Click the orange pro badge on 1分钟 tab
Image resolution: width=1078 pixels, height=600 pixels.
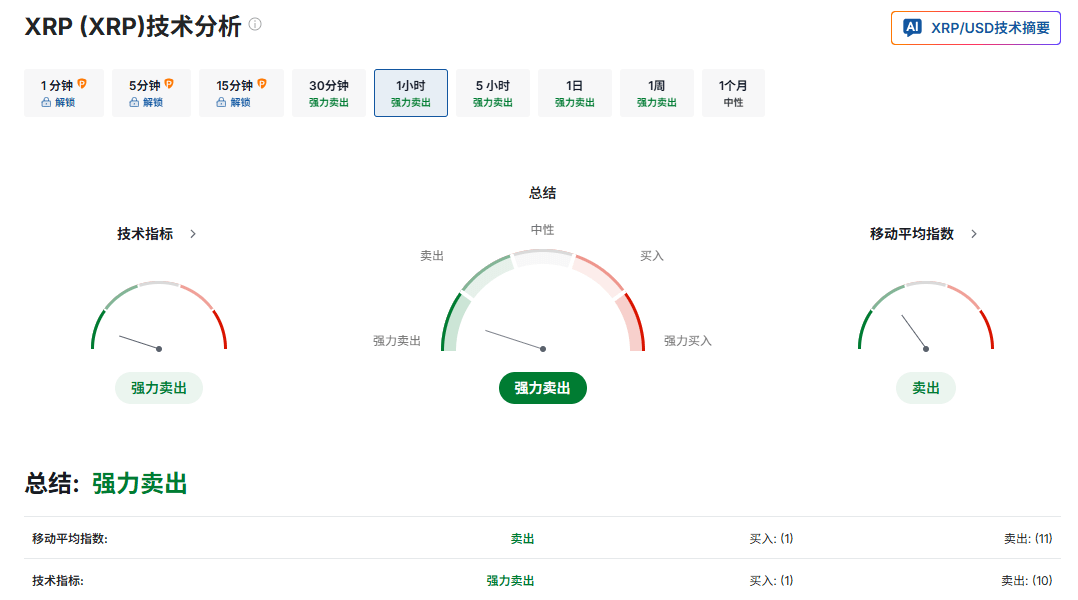pos(82,84)
